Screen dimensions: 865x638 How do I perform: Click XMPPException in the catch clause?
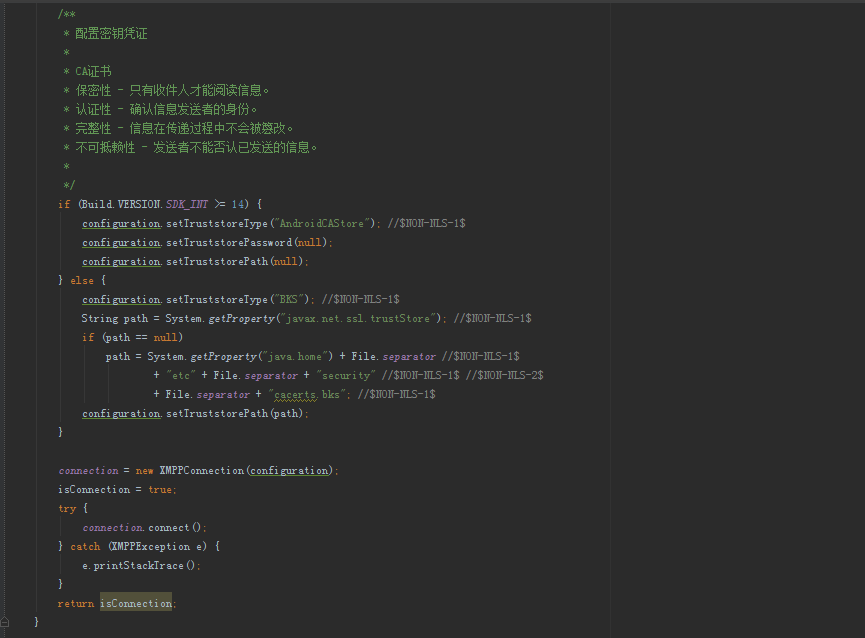coord(151,546)
